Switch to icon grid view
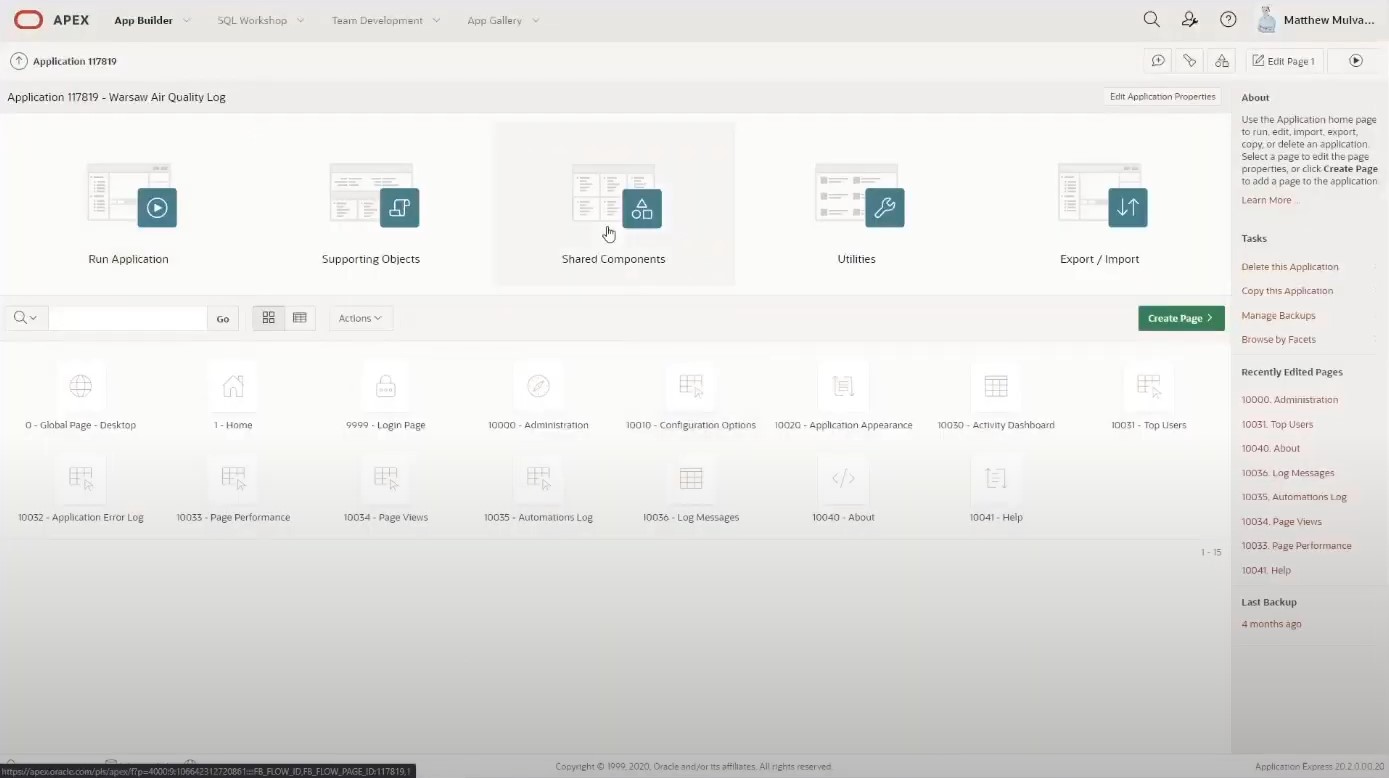The height and width of the screenshot is (778, 1389). click(268, 318)
